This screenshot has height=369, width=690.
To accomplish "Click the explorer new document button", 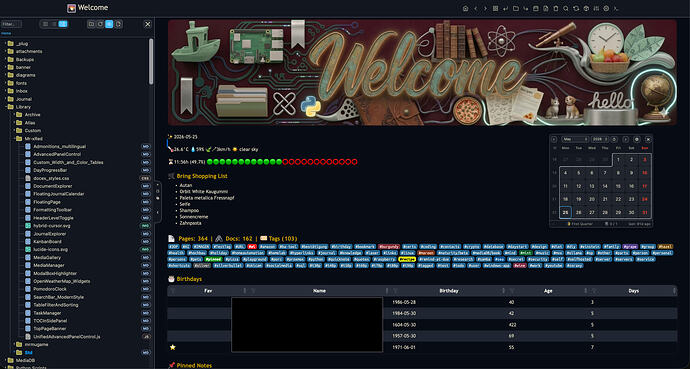I will coord(119,24).
